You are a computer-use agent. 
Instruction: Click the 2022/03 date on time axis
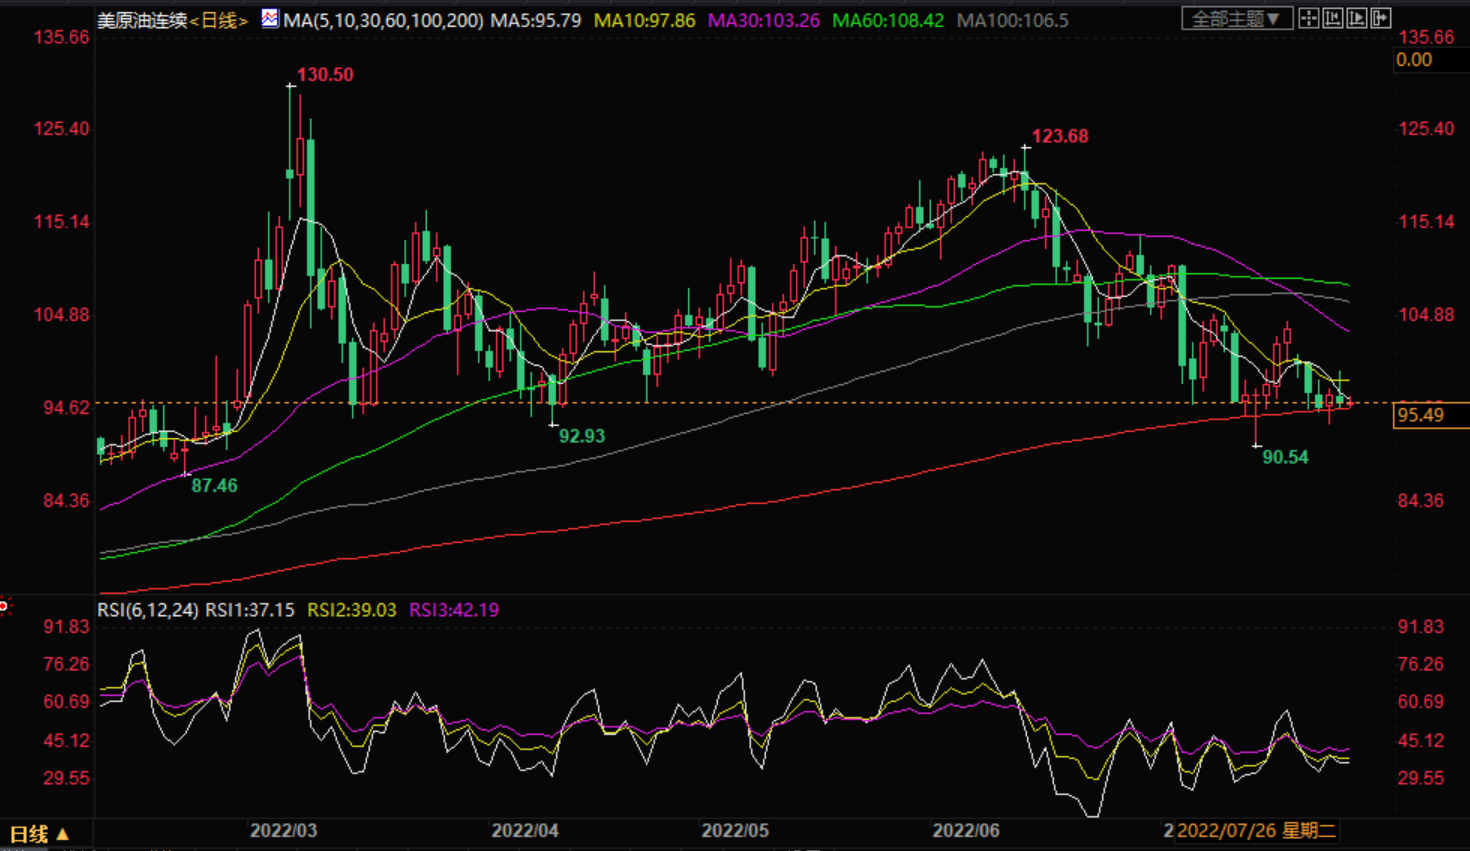[x=283, y=831]
